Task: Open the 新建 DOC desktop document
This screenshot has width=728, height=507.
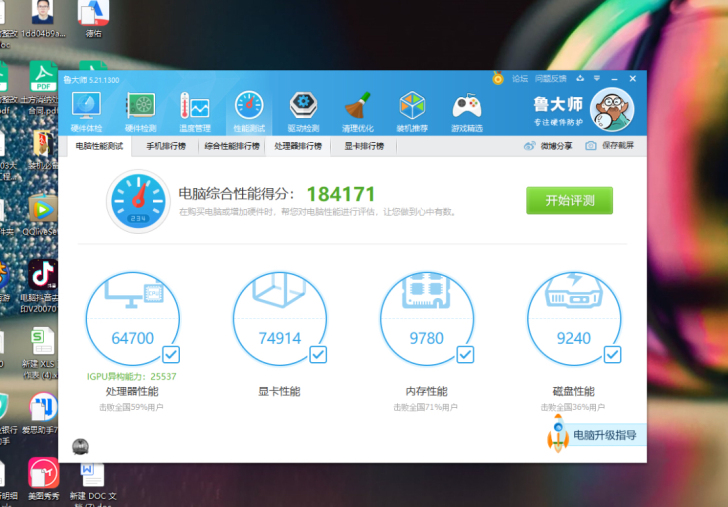Action: [x=93, y=484]
